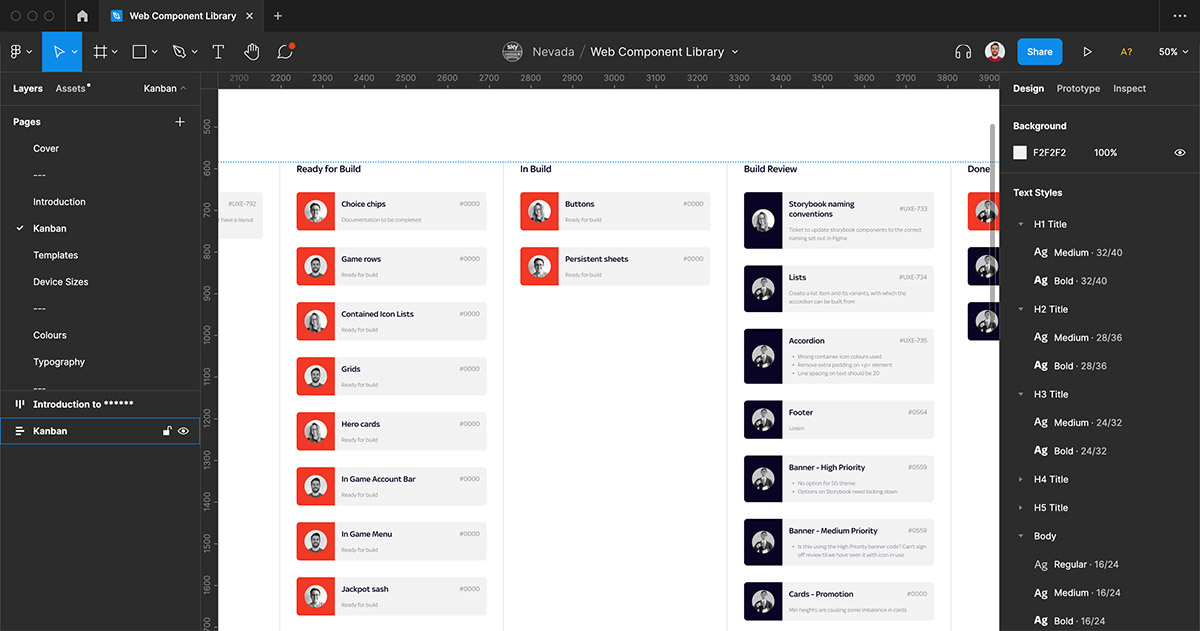The image size is (1200, 631).
Task: Select the Pen tool
Action: pyautogui.click(x=179, y=52)
